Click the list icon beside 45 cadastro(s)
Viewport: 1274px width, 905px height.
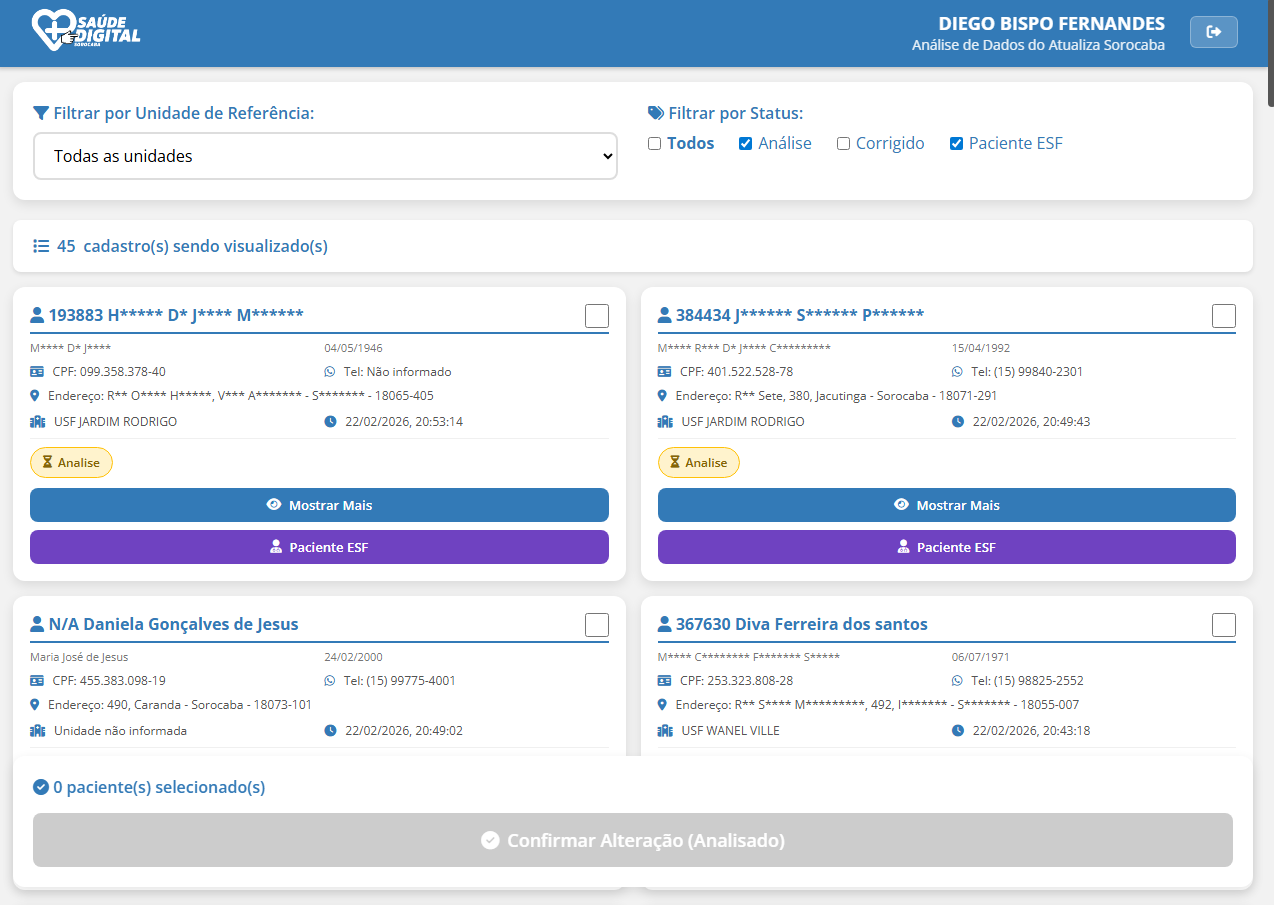click(x=41, y=246)
